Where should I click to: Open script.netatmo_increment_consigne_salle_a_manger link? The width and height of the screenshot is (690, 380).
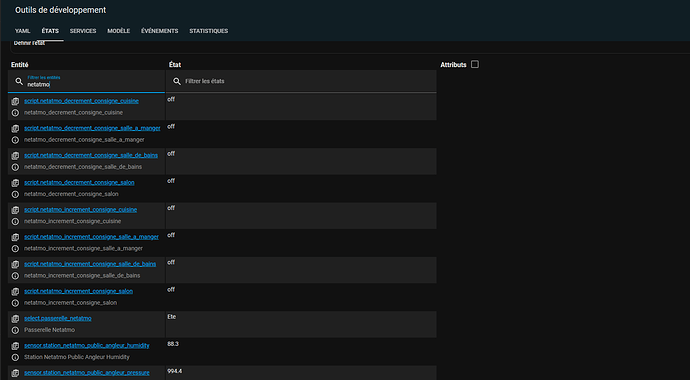click(x=92, y=237)
